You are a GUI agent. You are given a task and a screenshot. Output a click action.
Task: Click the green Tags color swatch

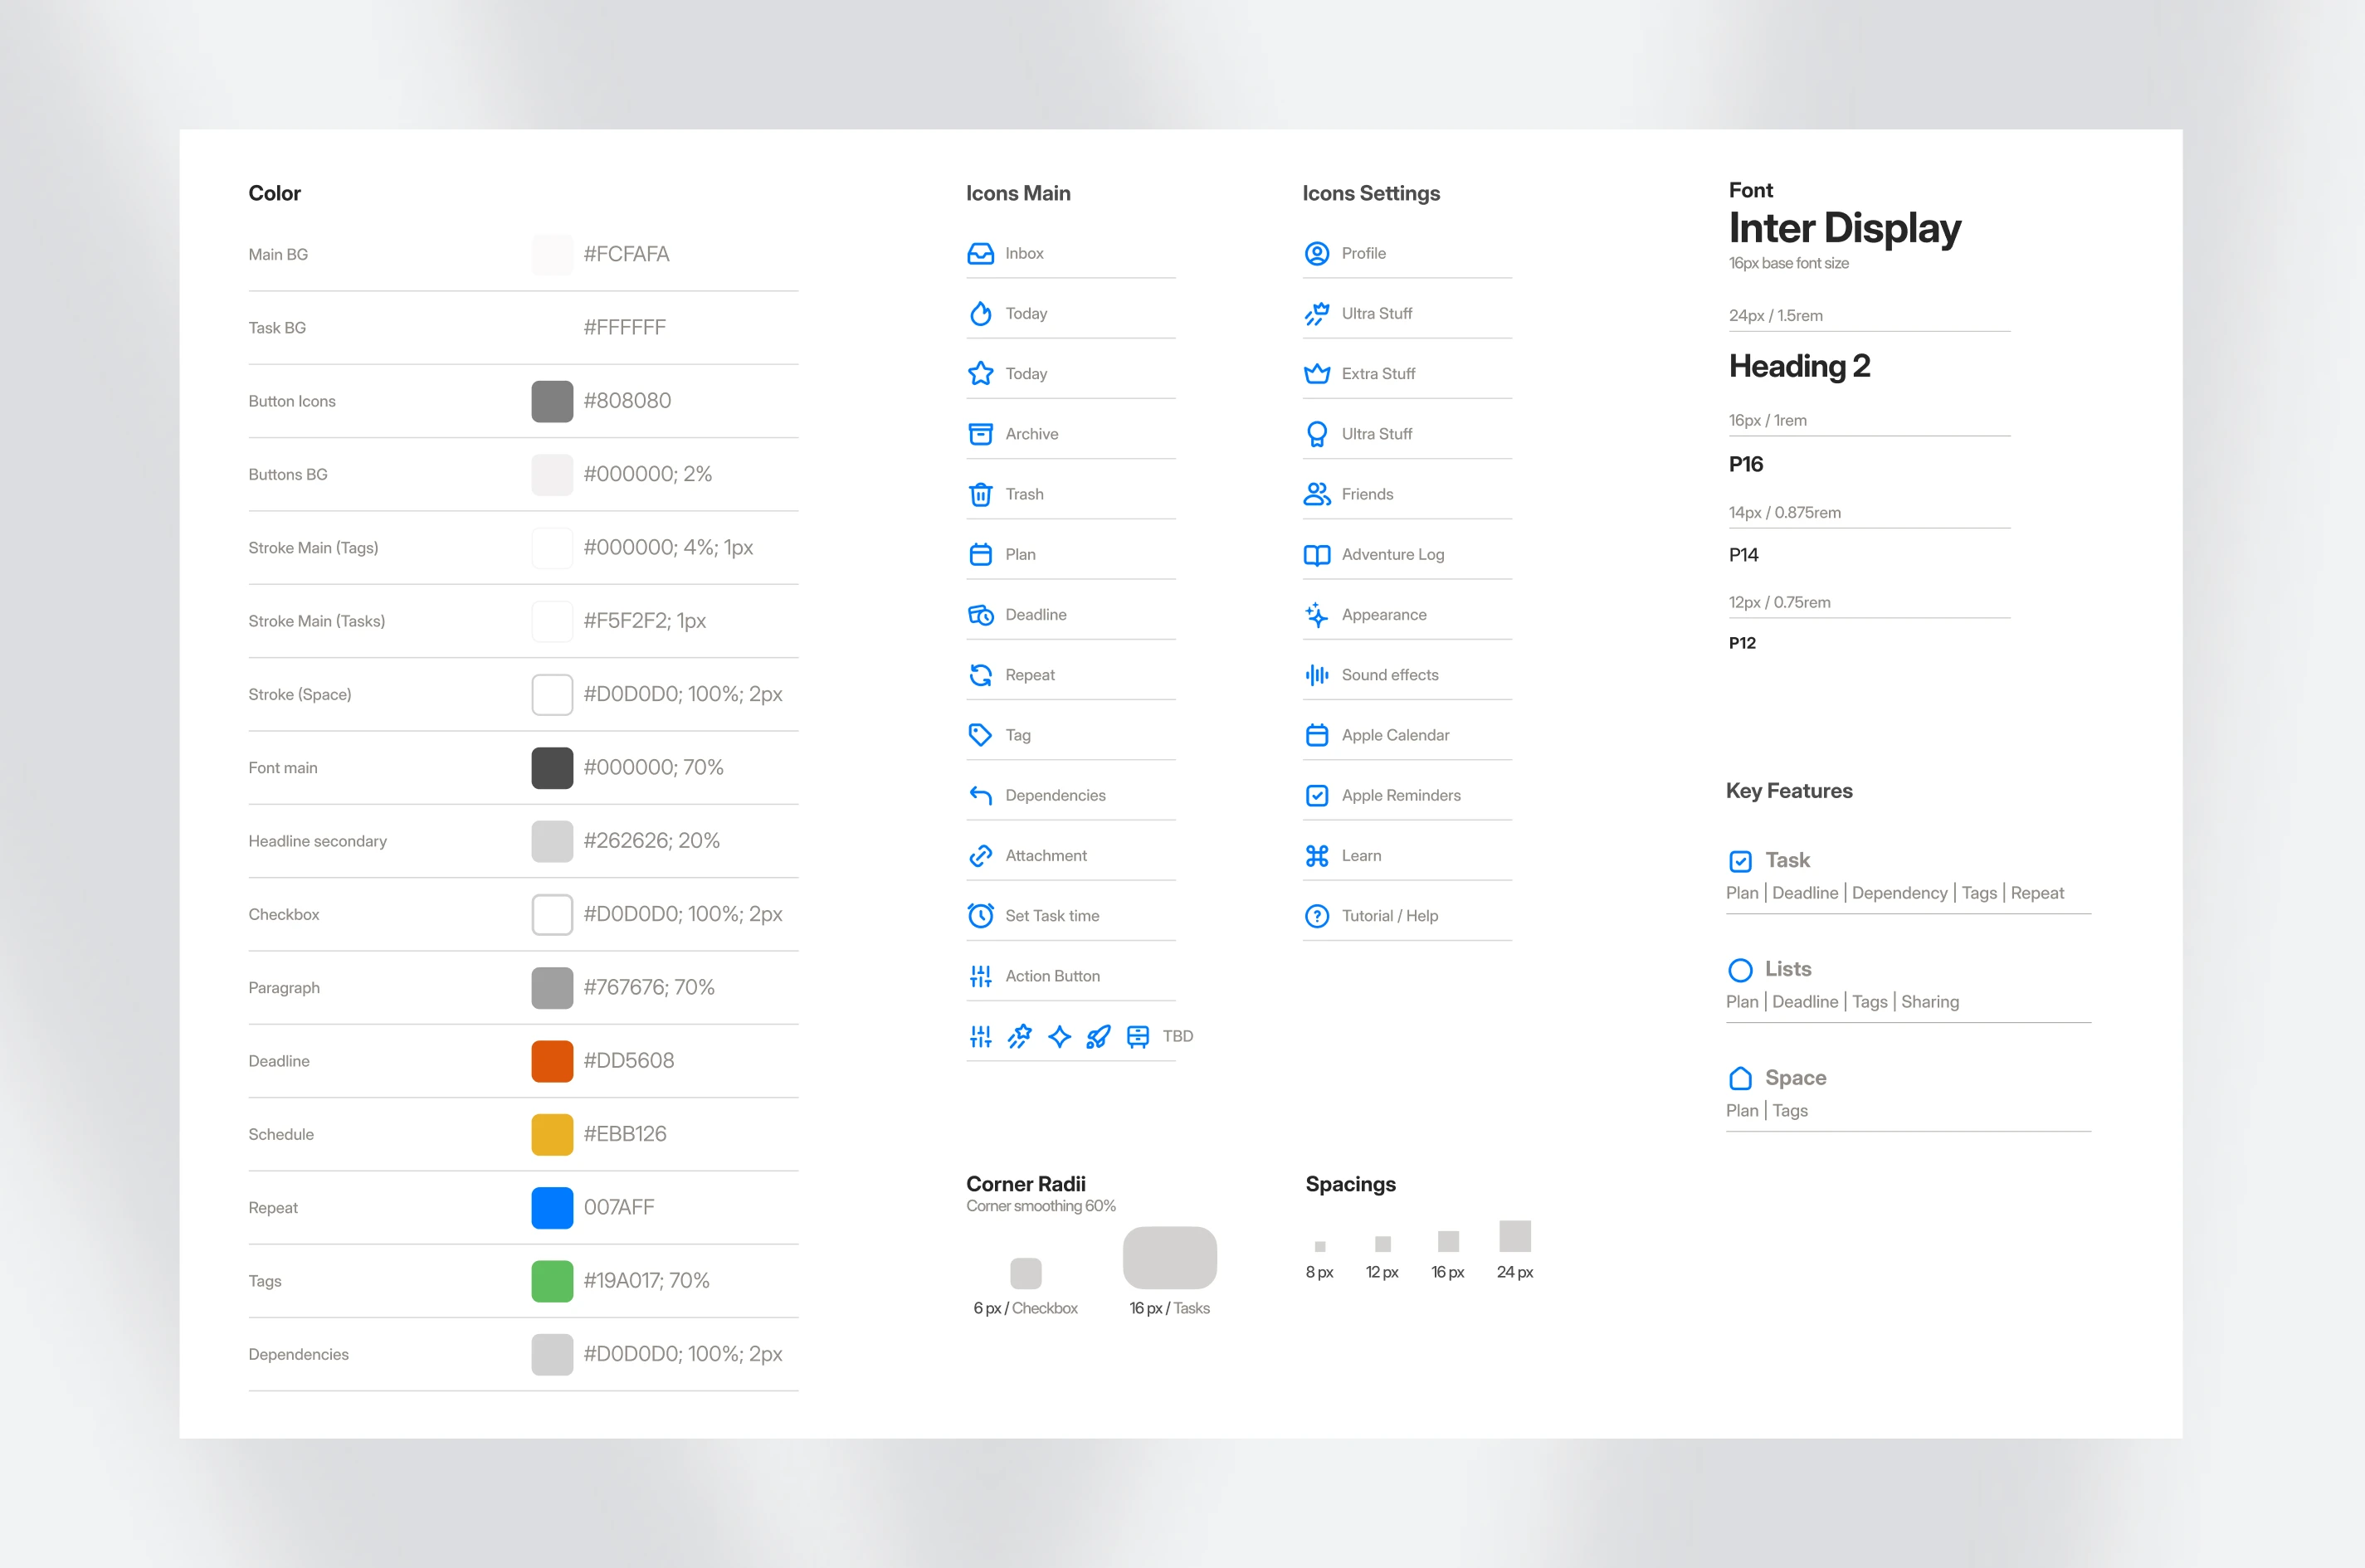[x=552, y=1281]
